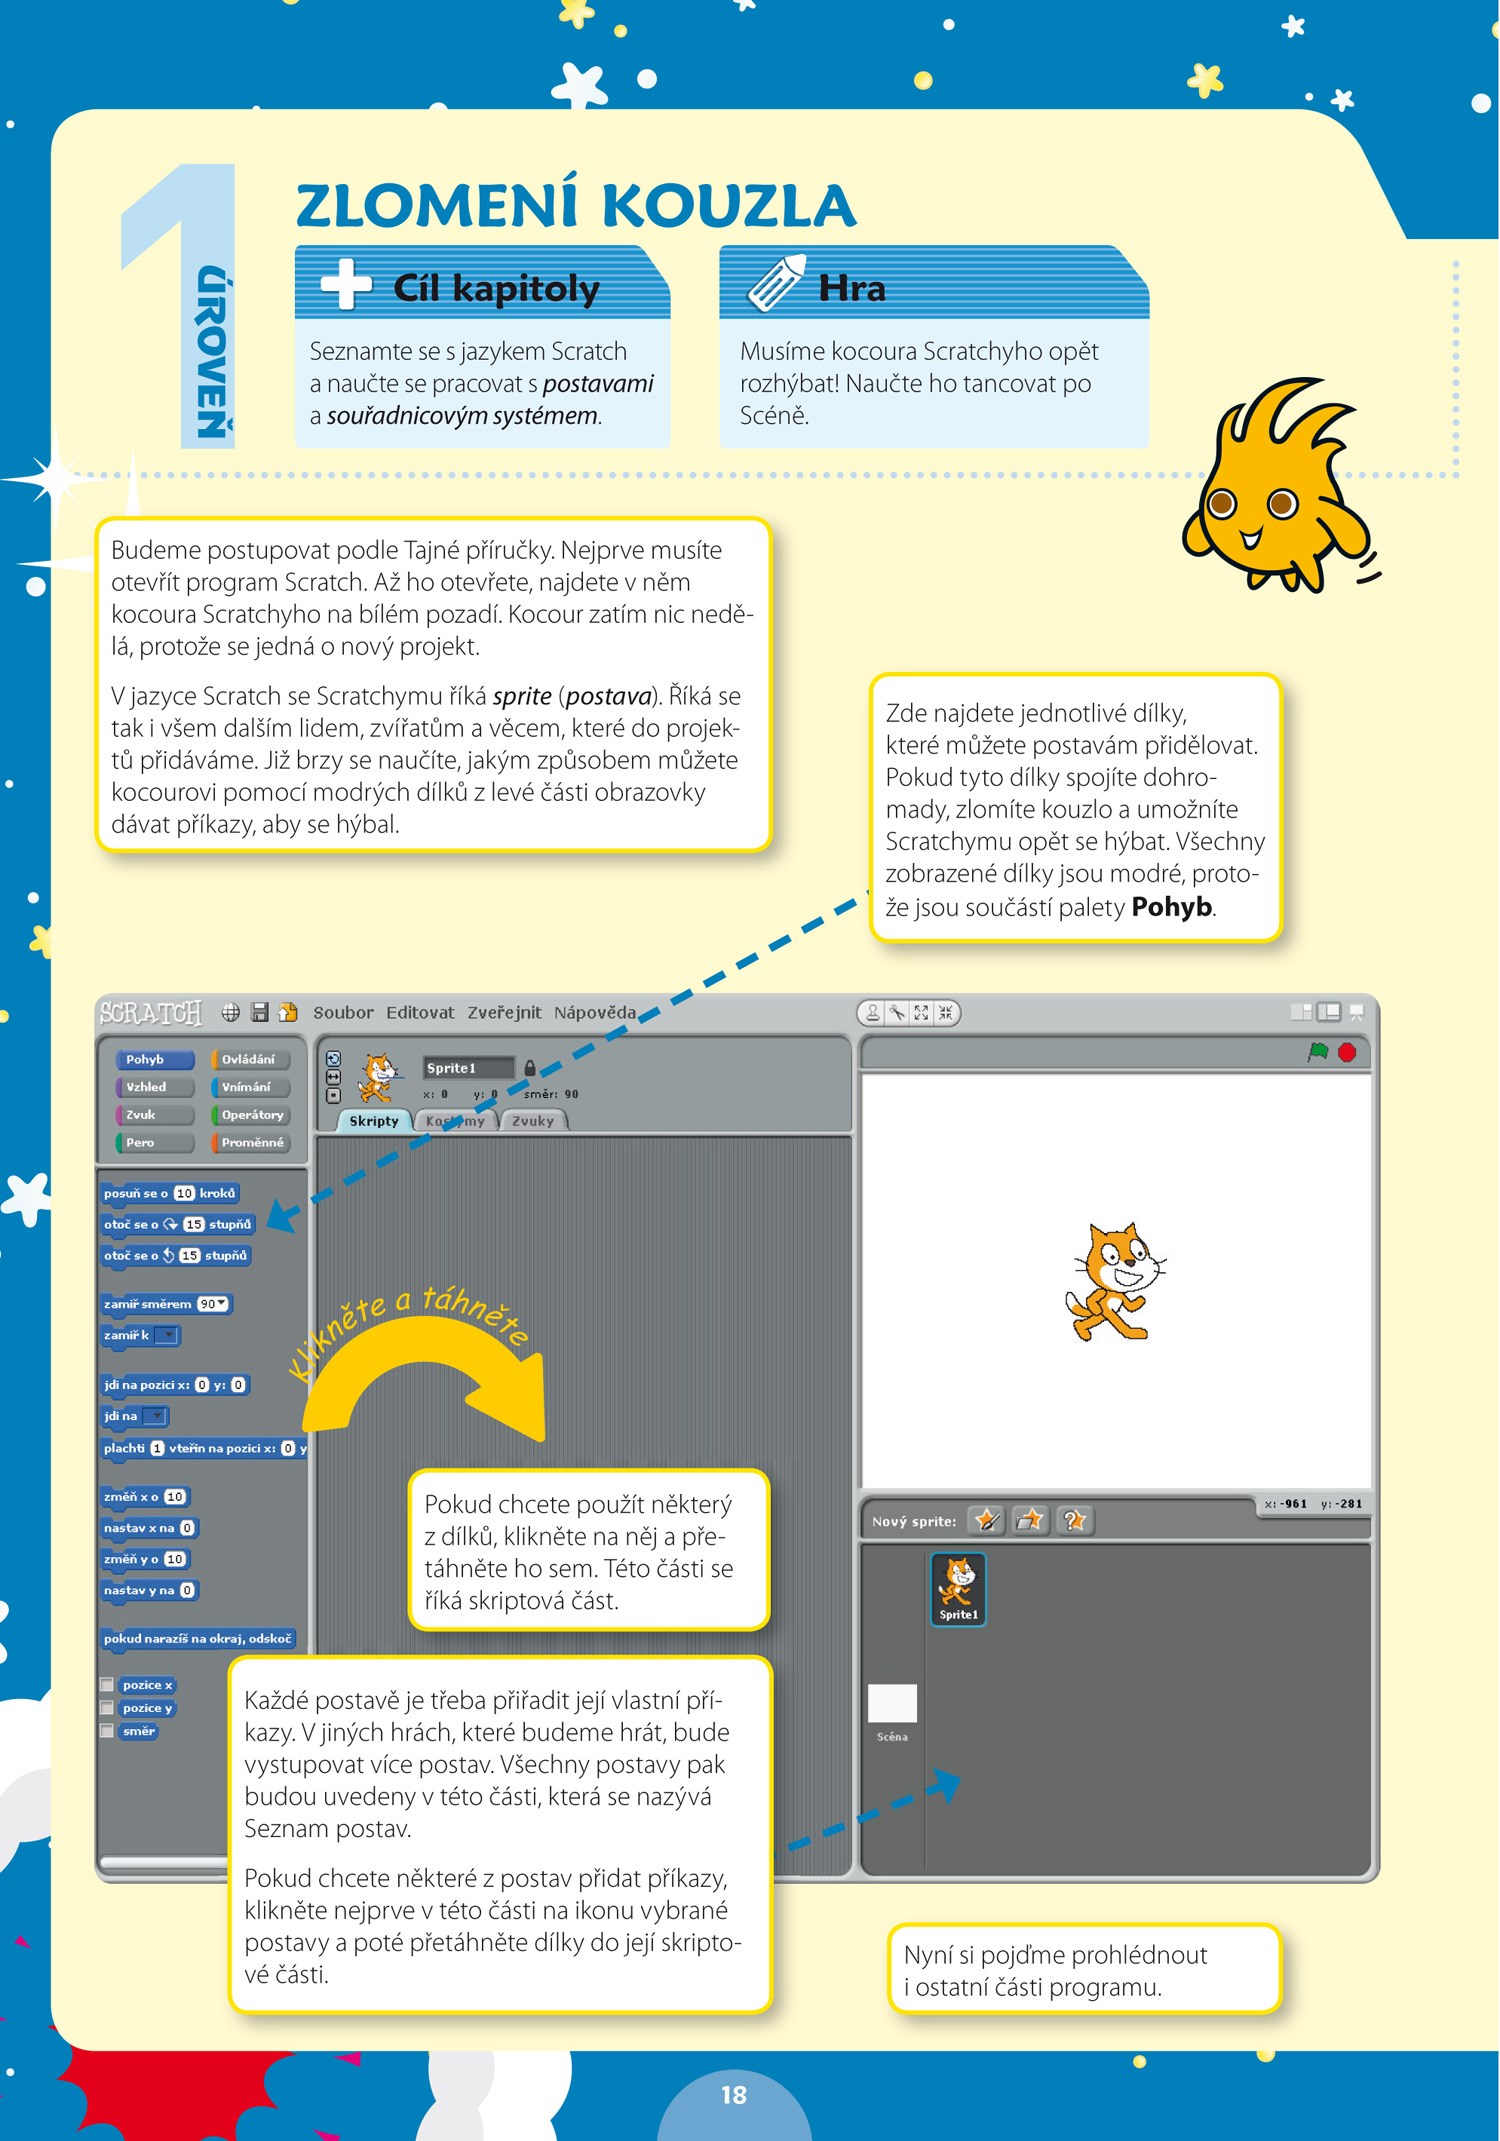Viewport: 1500px width, 2141px height.
Task: Click the save project floppy icon
Action: pos(260,1012)
